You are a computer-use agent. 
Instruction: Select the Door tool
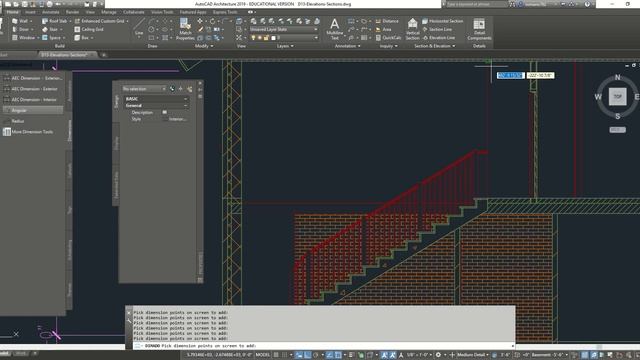pos(20,29)
